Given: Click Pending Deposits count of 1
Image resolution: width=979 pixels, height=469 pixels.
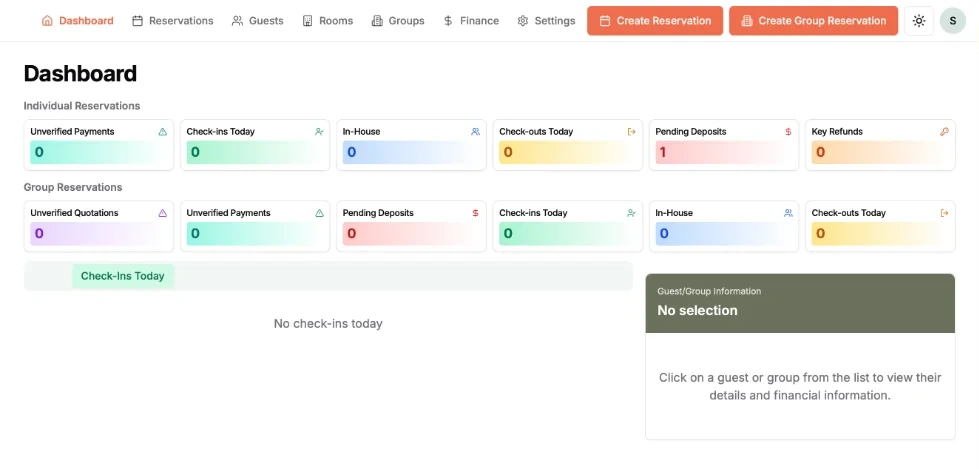Looking at the screenshot, I should tap(663, 152).
